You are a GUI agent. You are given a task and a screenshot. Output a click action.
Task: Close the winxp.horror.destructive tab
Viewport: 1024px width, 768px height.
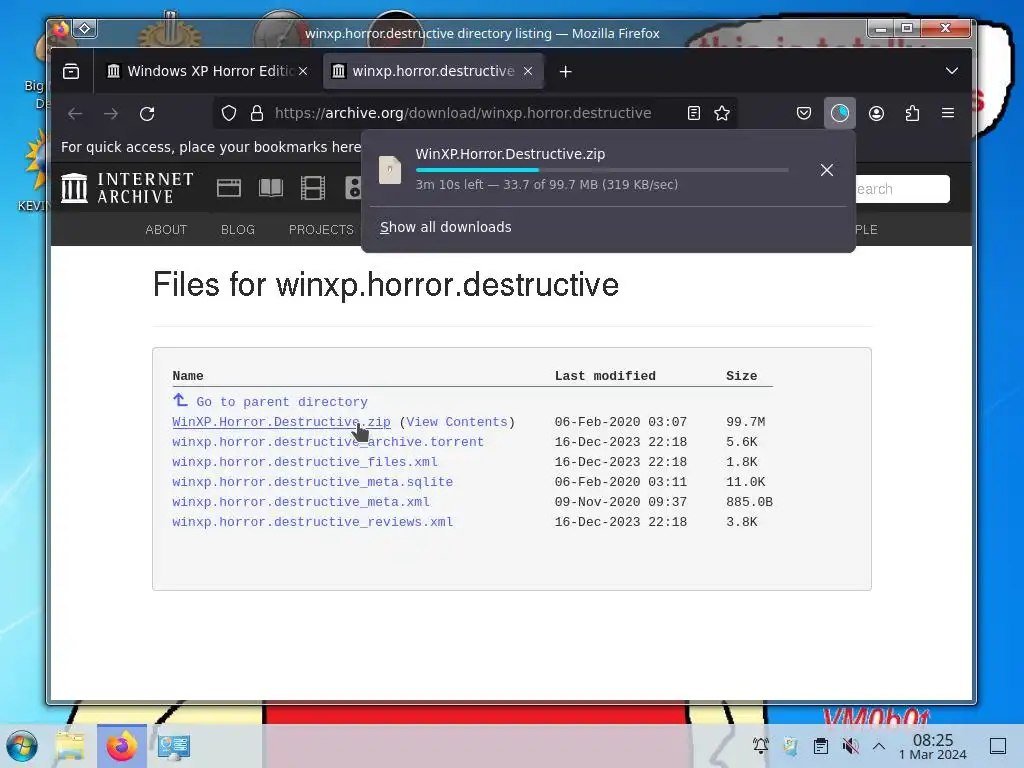click(528, 71)
